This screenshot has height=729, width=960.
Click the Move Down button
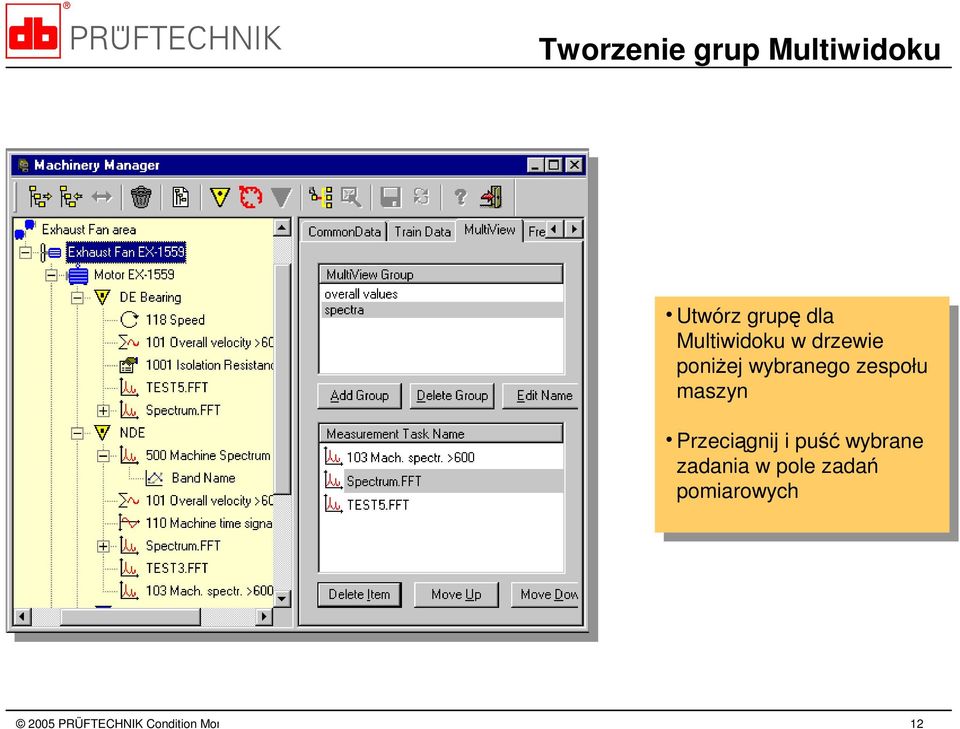(x=546, y=594)
